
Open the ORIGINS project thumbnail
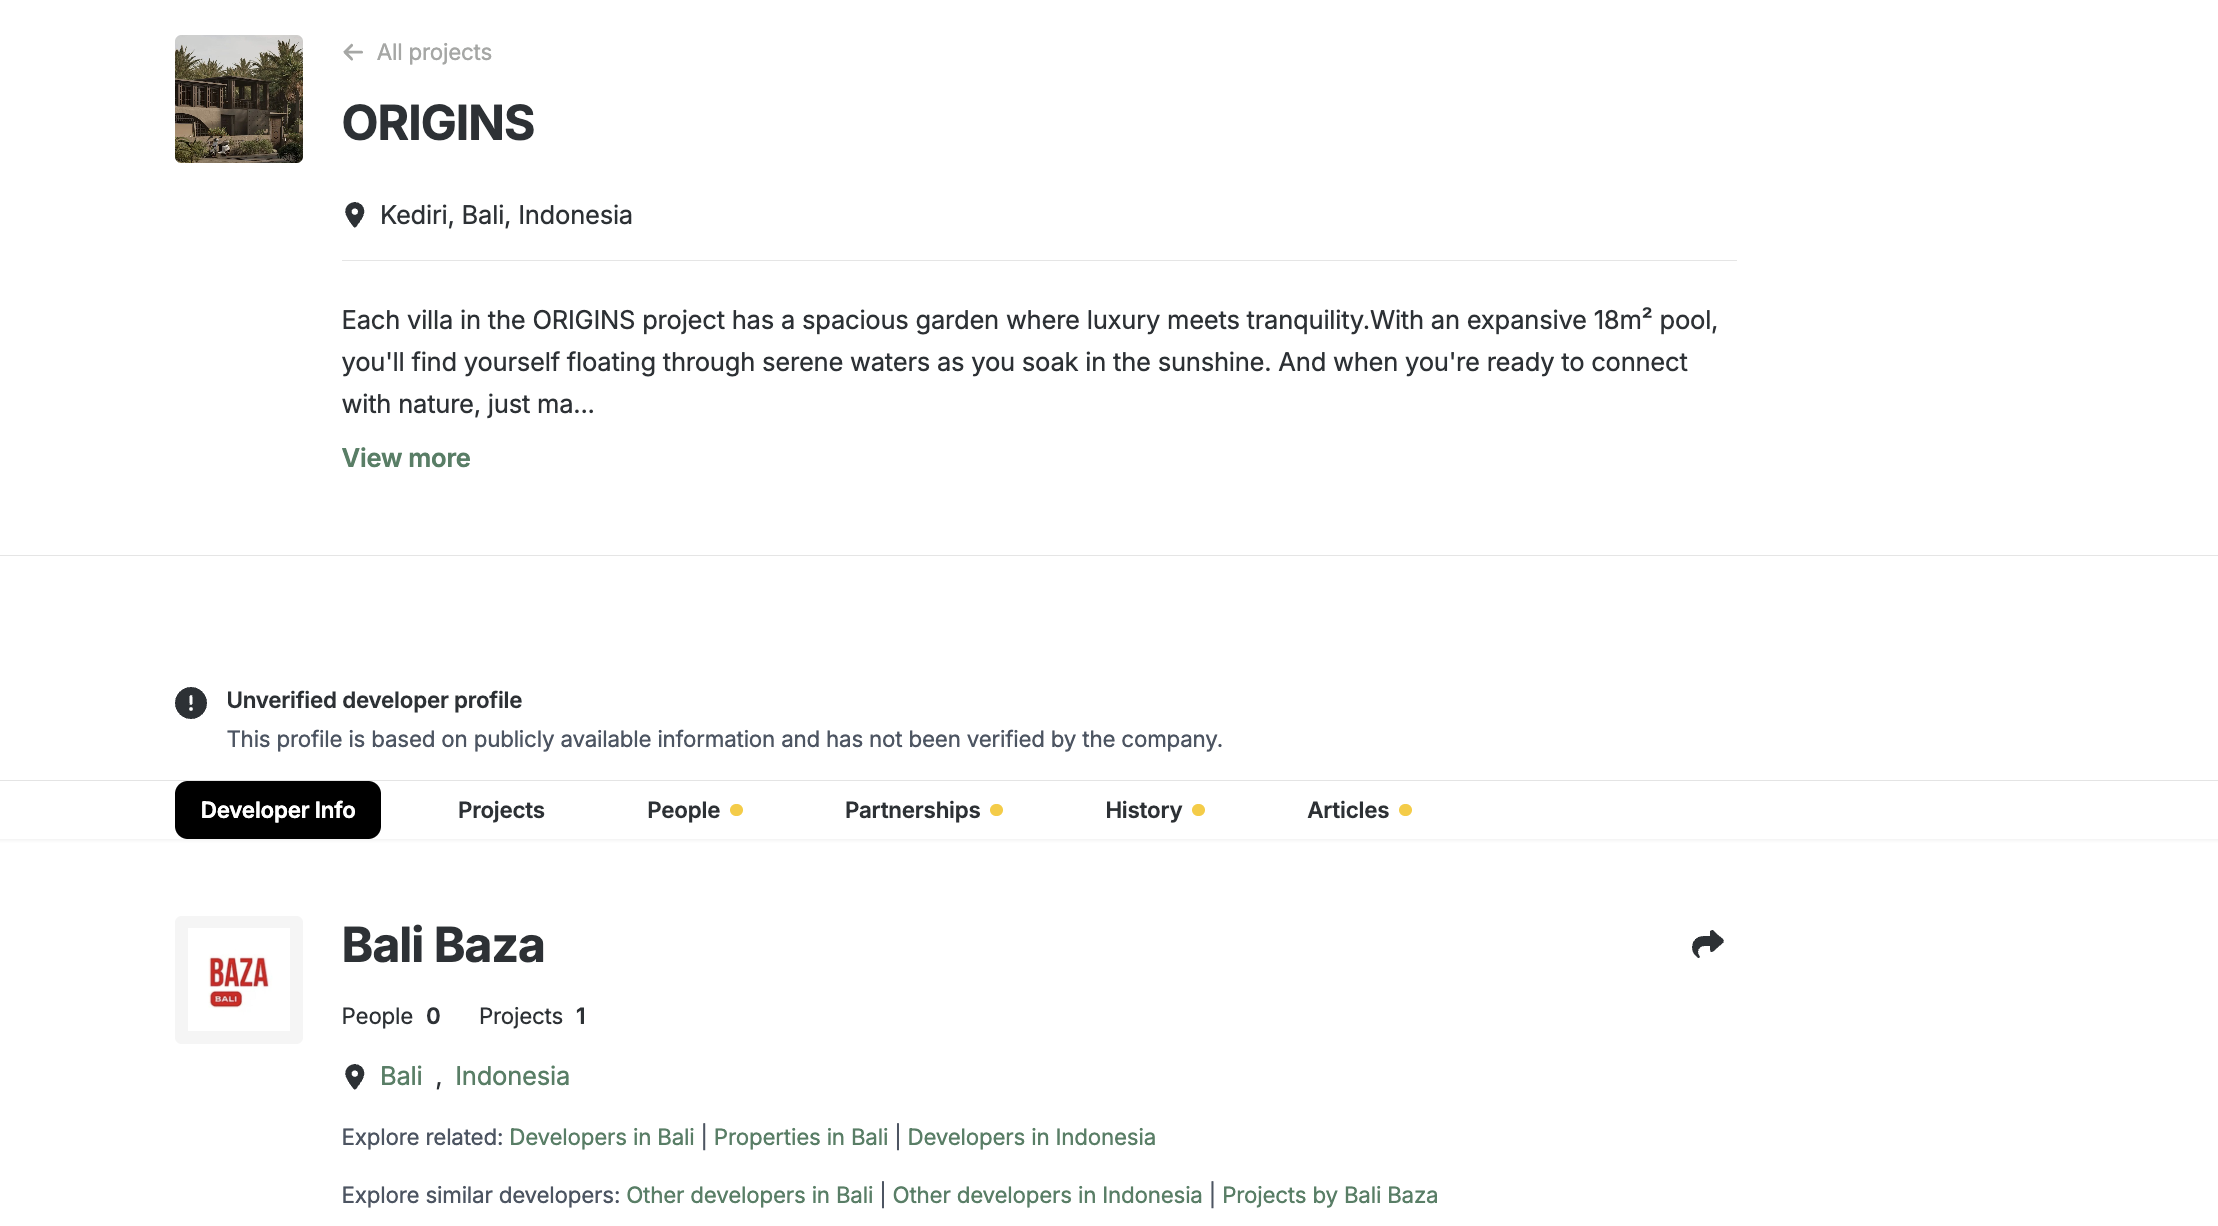[x=239, y=99]
